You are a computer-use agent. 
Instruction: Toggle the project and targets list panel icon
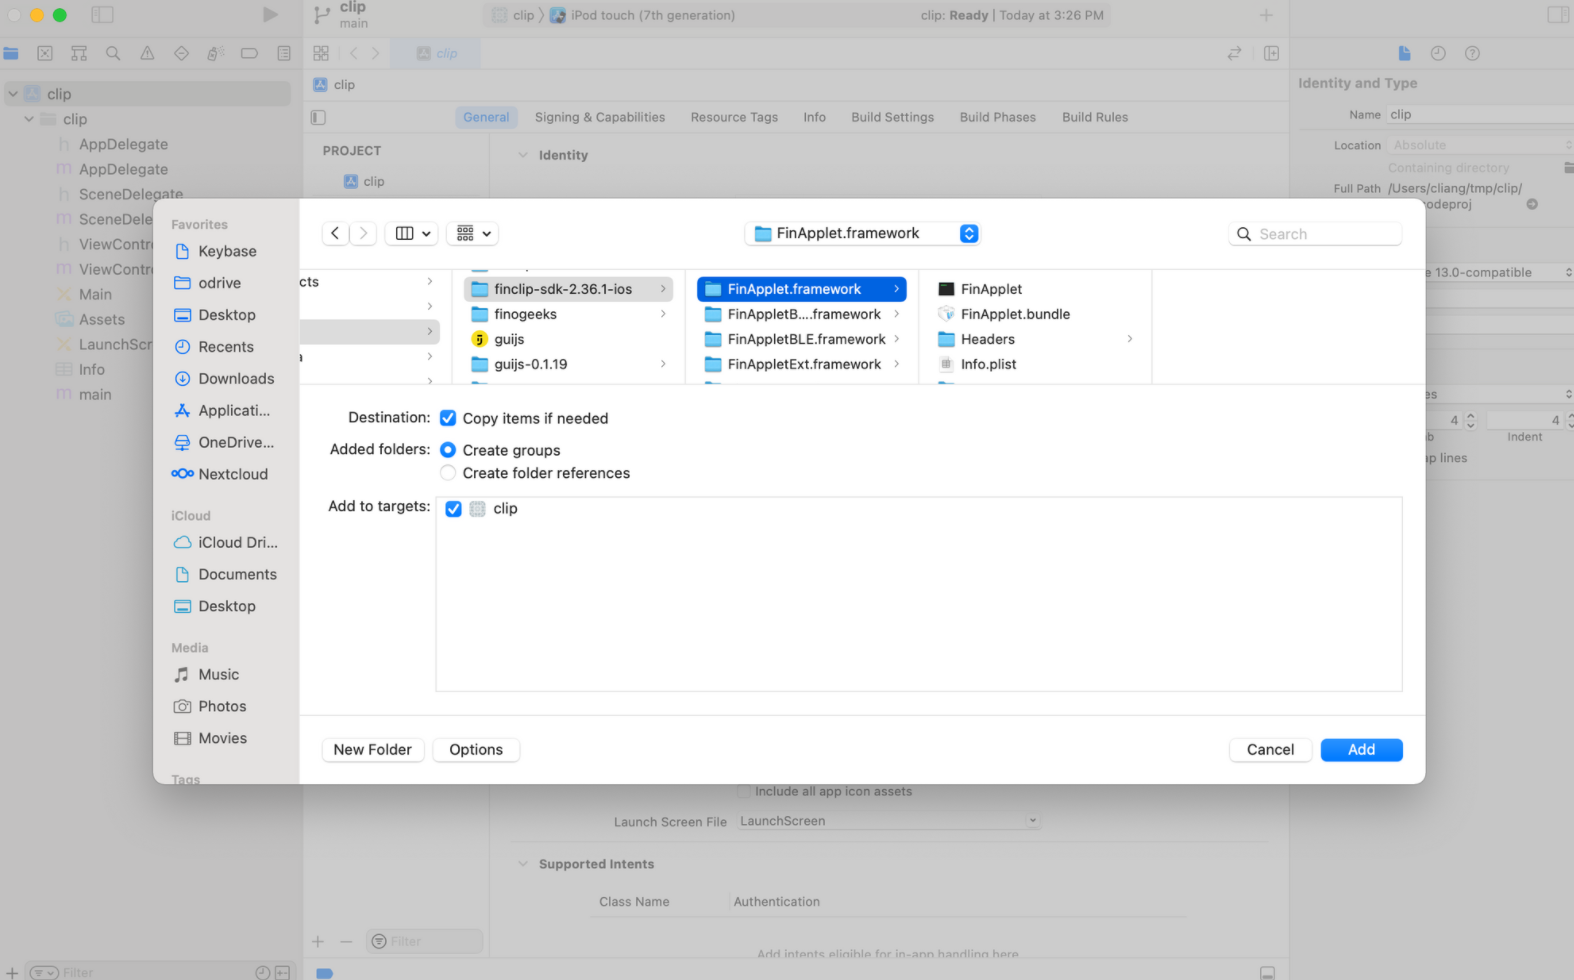click(x=318, y=118)
